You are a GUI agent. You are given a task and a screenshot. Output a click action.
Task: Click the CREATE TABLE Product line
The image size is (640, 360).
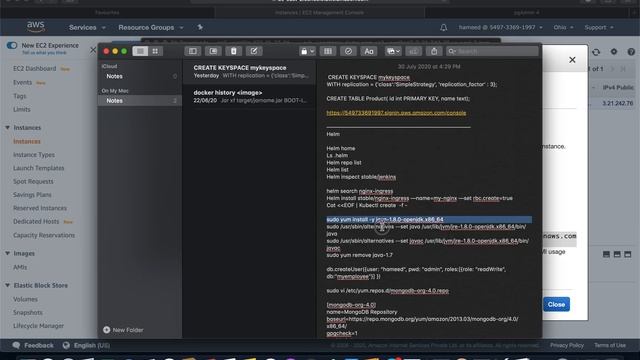398,99
